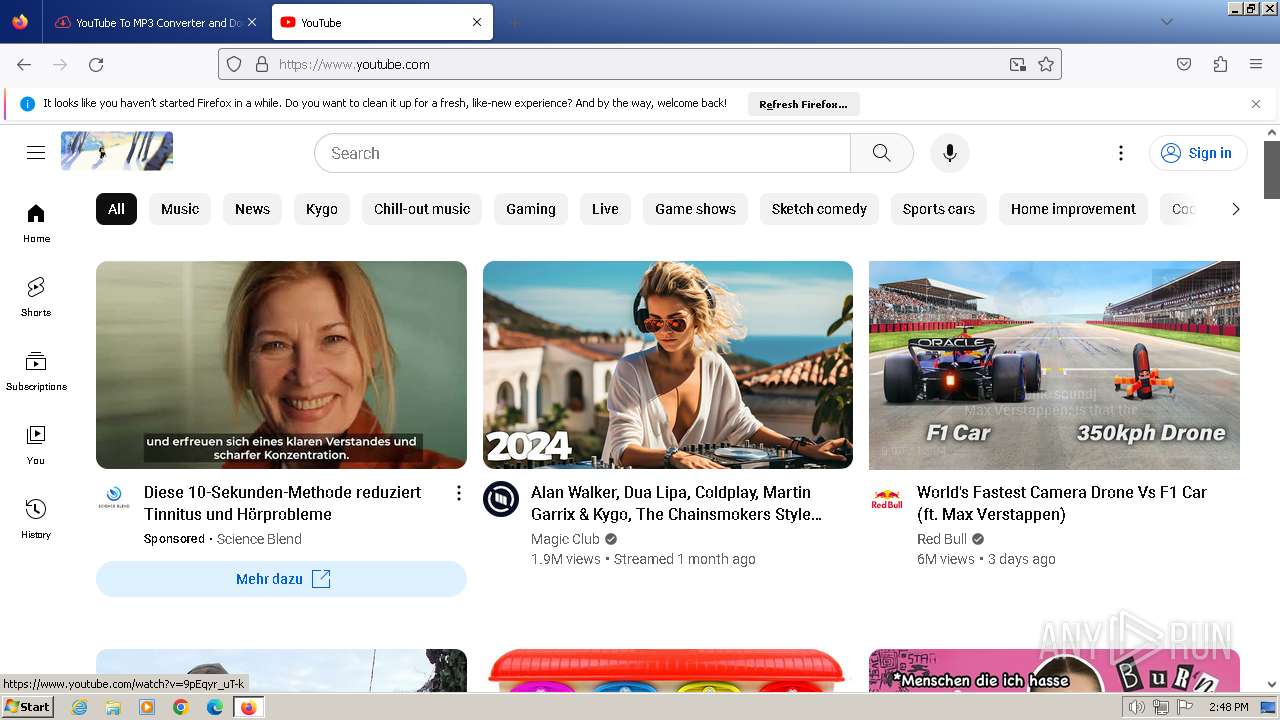Select the Gaming category chip
The height and width of the screenshot is (720, 1280).
click(x=531, y=209)
